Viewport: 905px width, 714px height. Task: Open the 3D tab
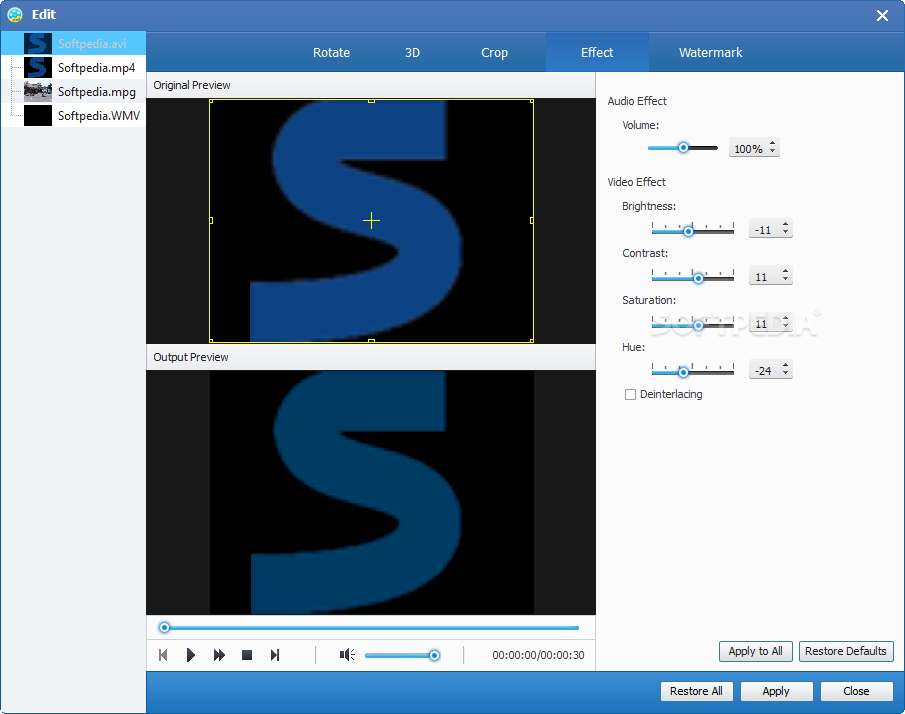(412, 53)
